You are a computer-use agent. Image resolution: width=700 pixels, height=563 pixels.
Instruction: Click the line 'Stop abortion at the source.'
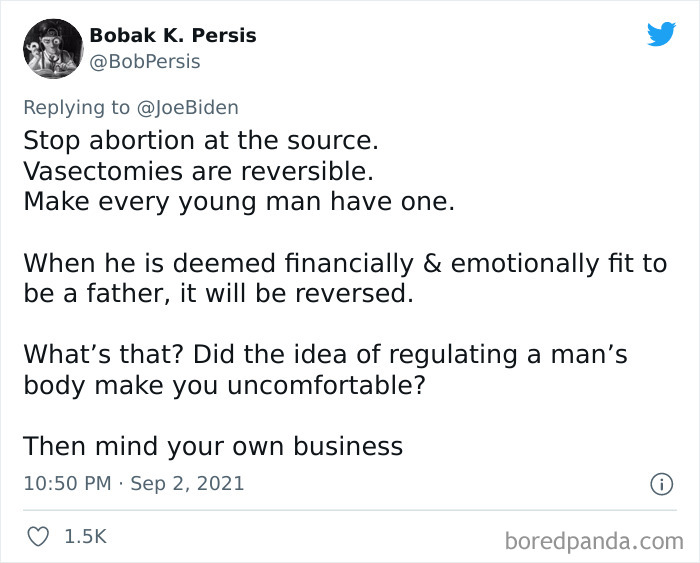[x=200, y=139]
